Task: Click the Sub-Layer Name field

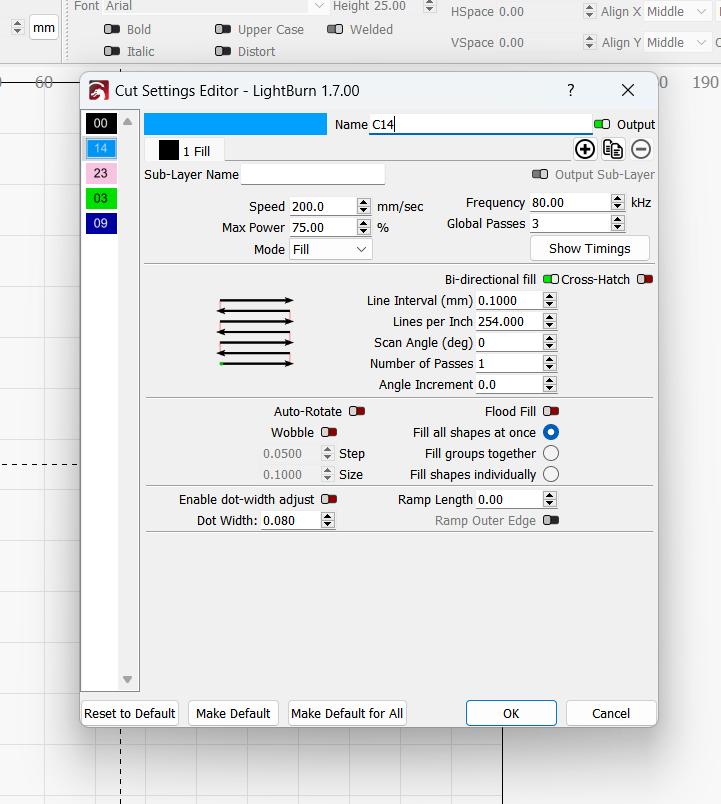Action: (x=313, y=174)
